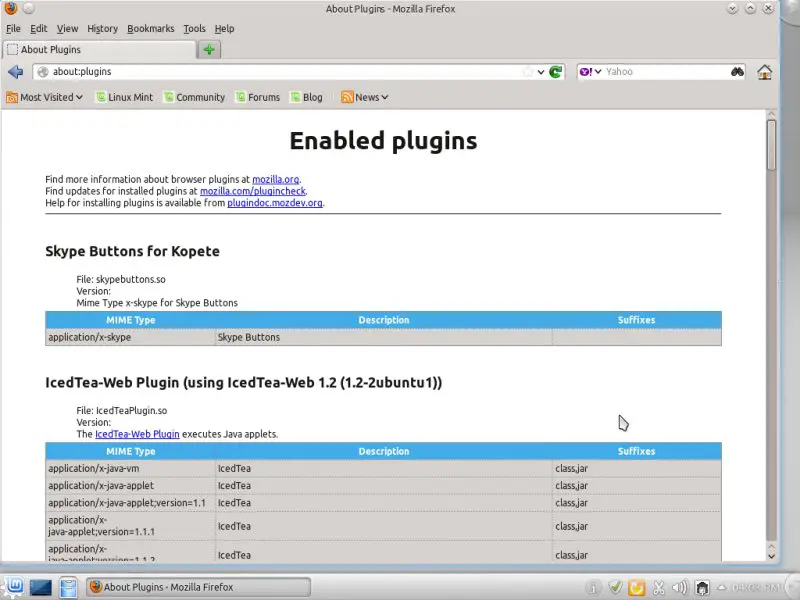Click the site identity globe icon

tap(43, 72)
